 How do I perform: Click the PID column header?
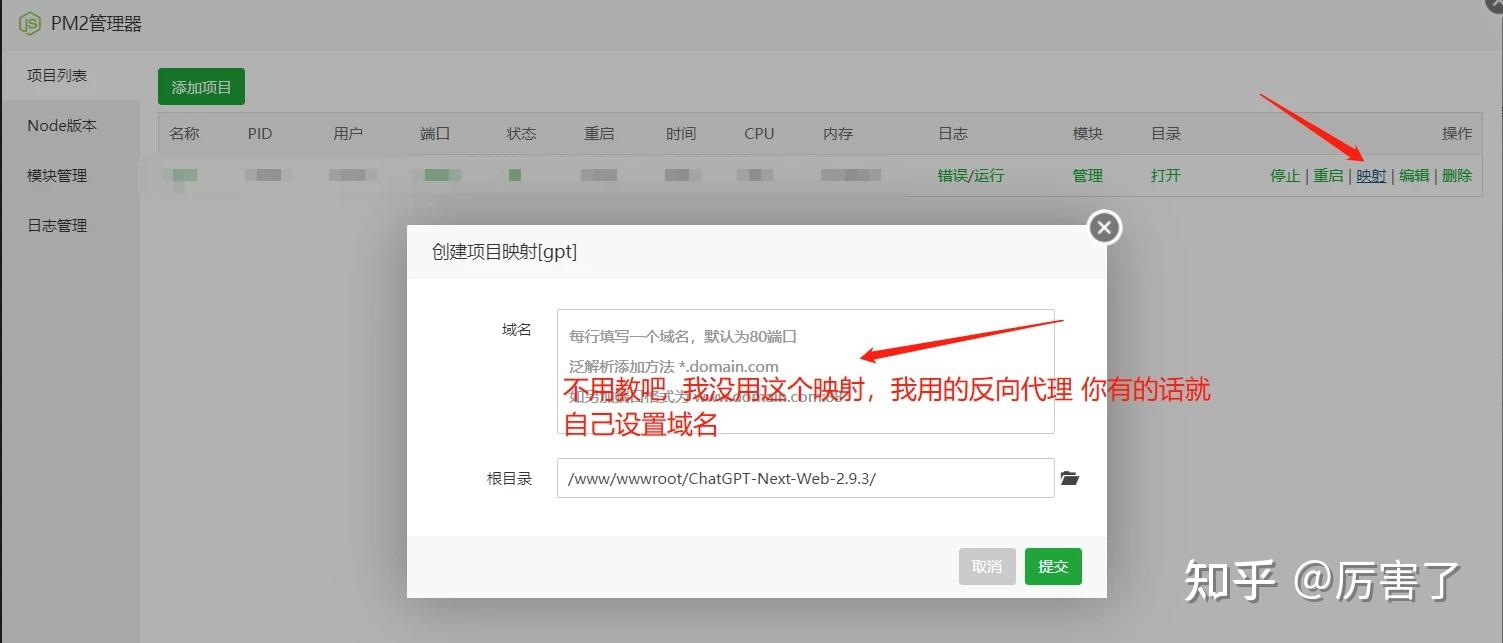pyautogui.click(x=260, y=133)
